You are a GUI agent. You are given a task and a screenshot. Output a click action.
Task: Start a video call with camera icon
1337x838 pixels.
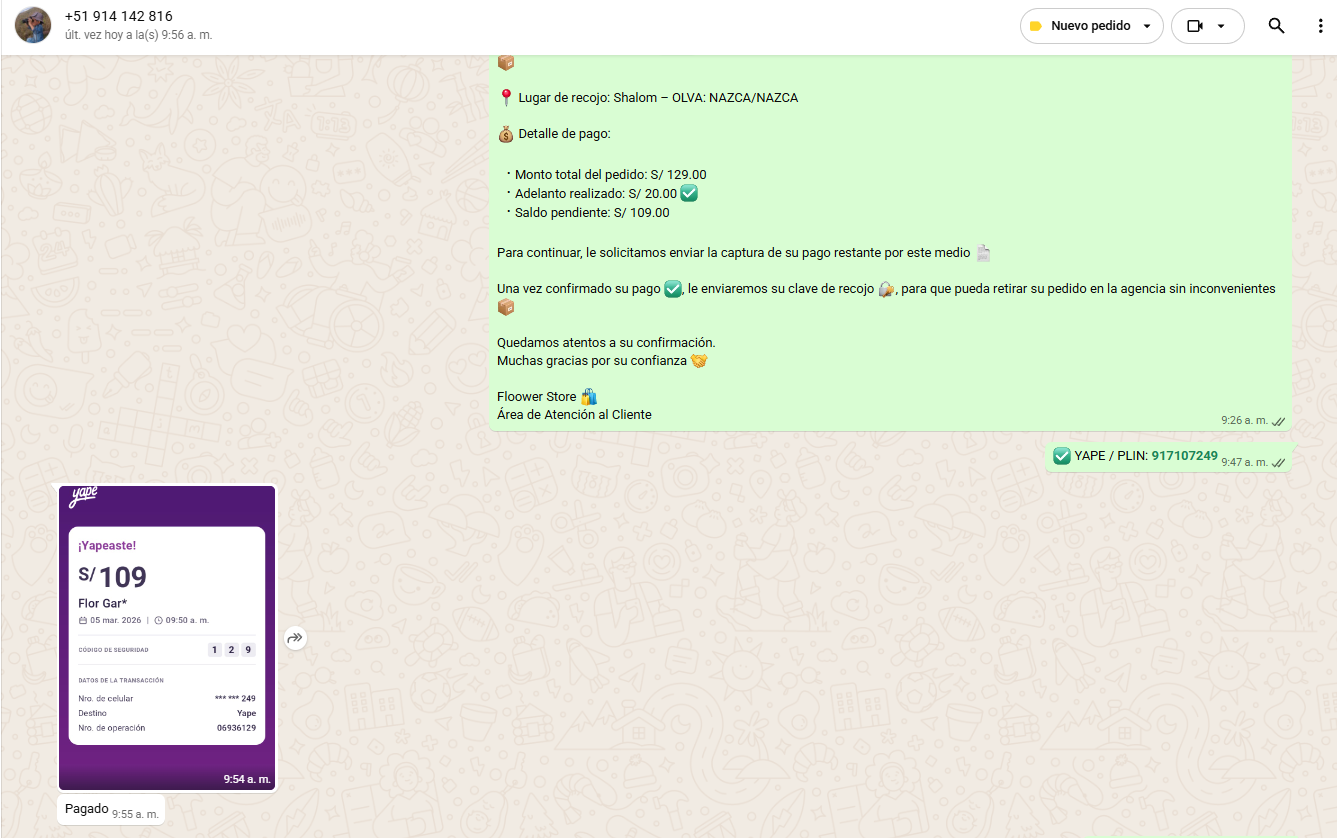pos(1194,26)
